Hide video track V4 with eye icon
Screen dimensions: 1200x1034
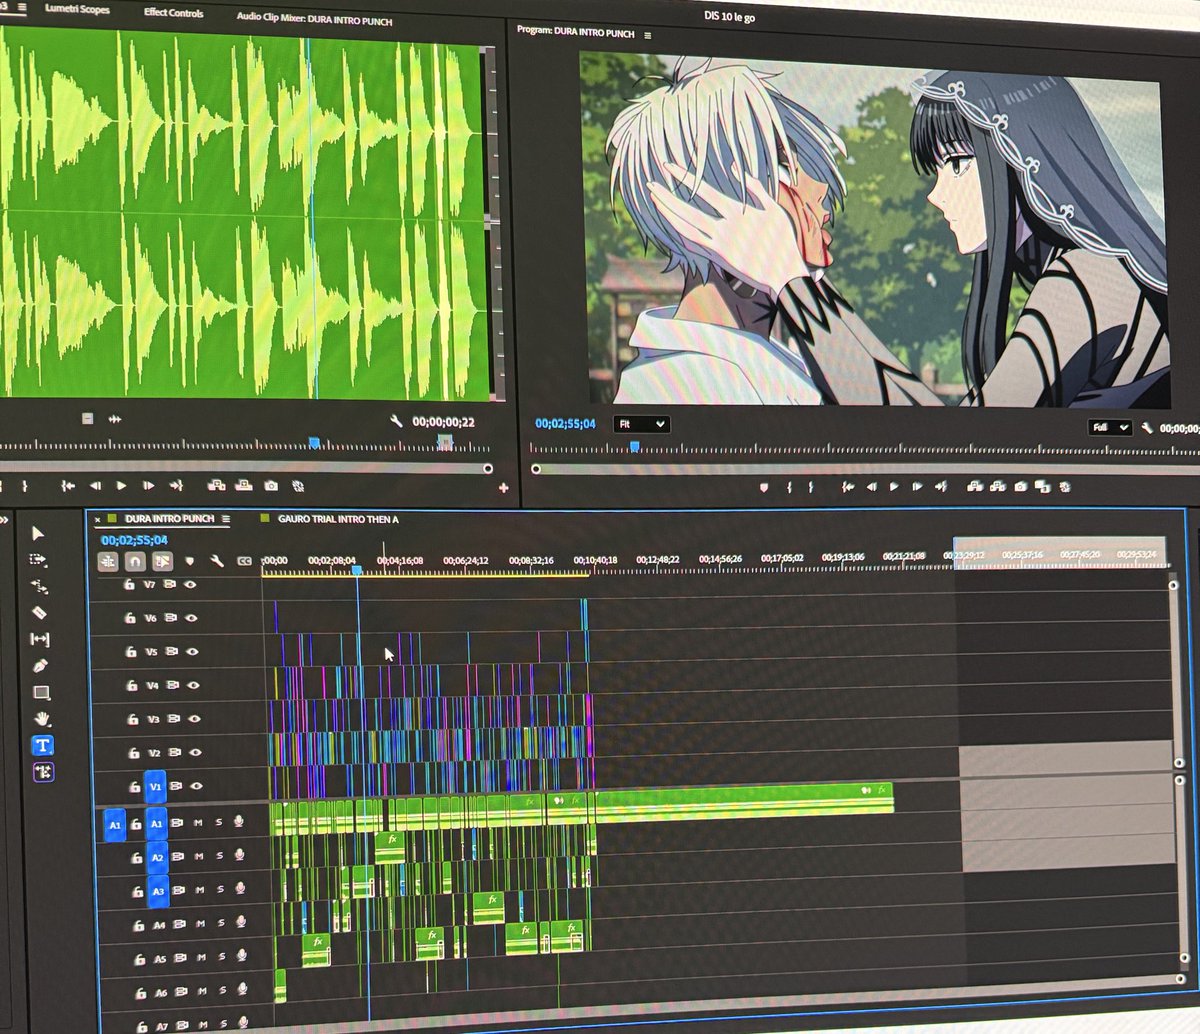pos(192,686)
